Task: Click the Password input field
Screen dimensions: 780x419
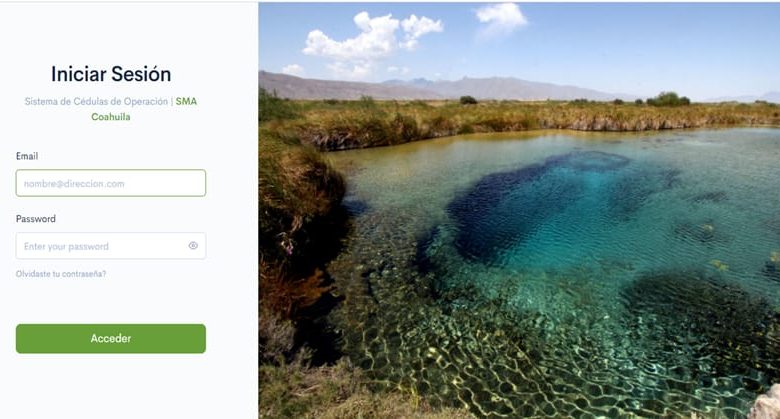Action: tap(100, 246)
